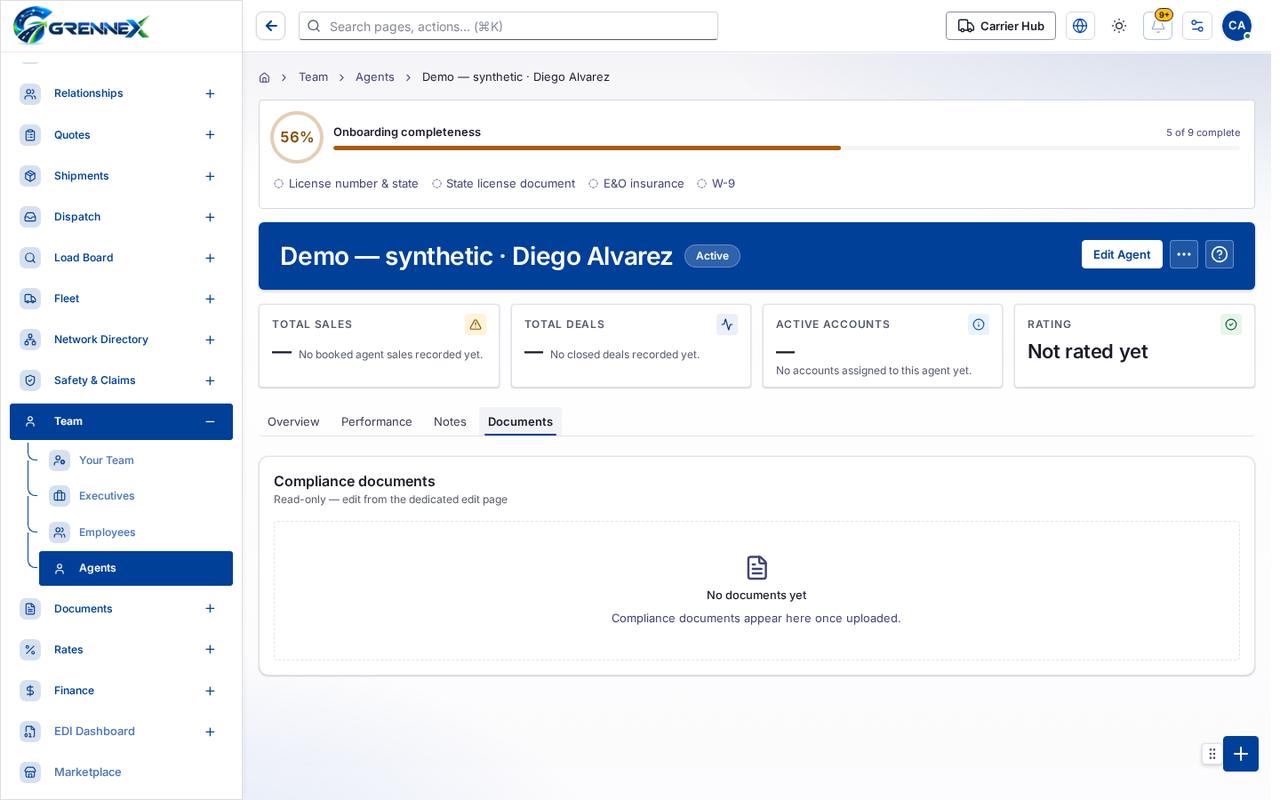Click the home breadcrumb icon

(x=264, y=77)
